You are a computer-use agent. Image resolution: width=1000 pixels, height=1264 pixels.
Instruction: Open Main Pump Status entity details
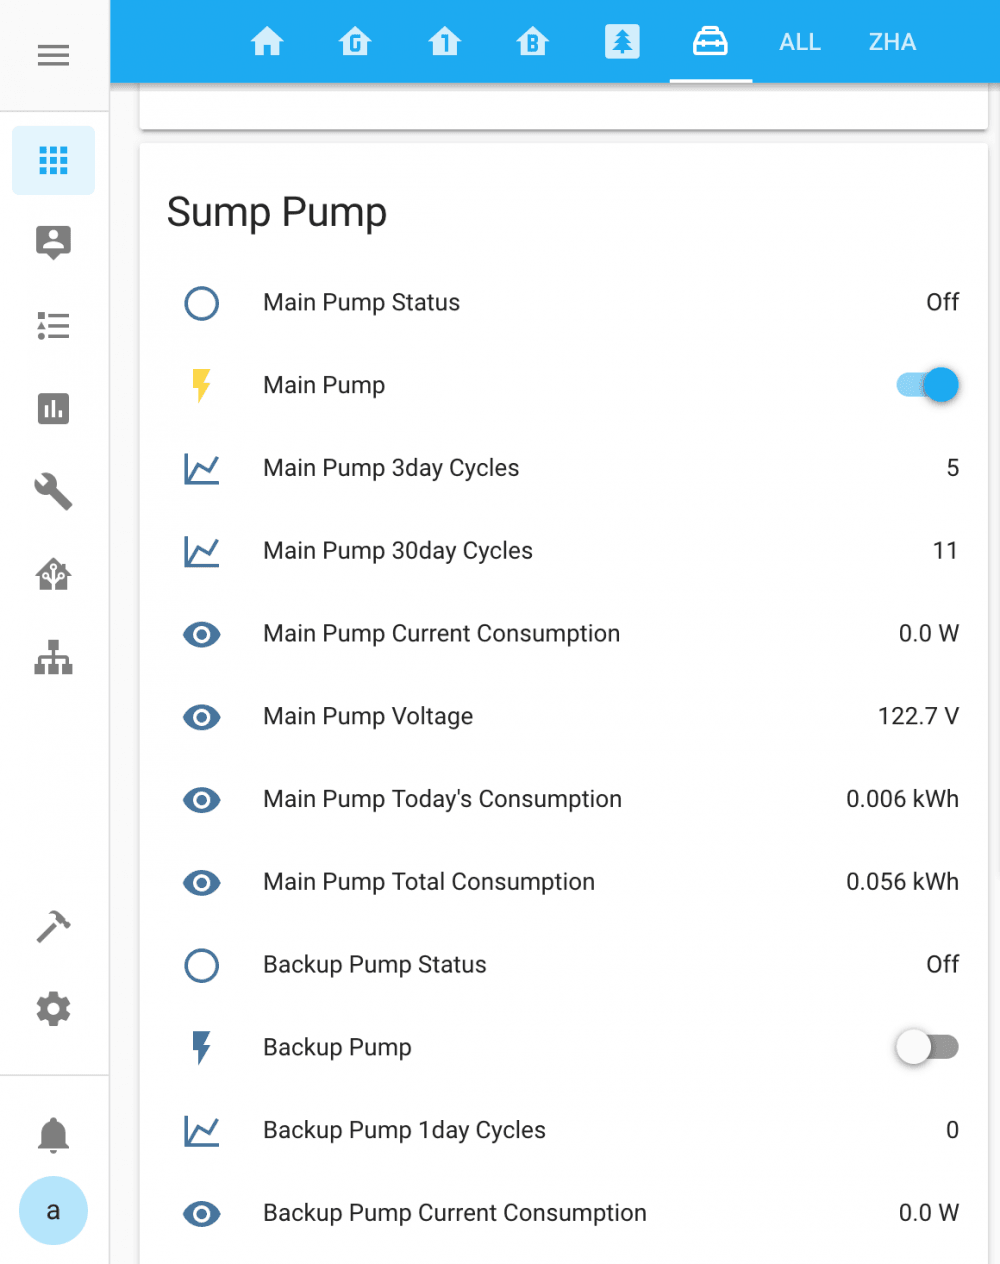point(361,302)
